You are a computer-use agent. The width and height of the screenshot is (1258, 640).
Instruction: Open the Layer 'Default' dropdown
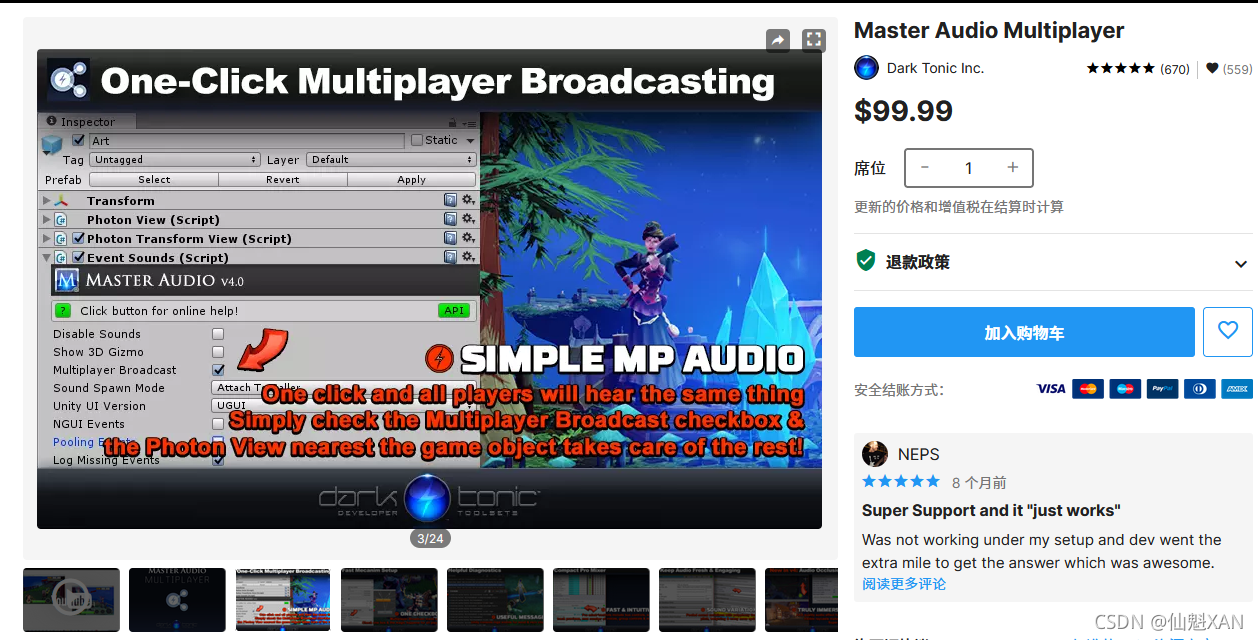[x=391, y=160]
